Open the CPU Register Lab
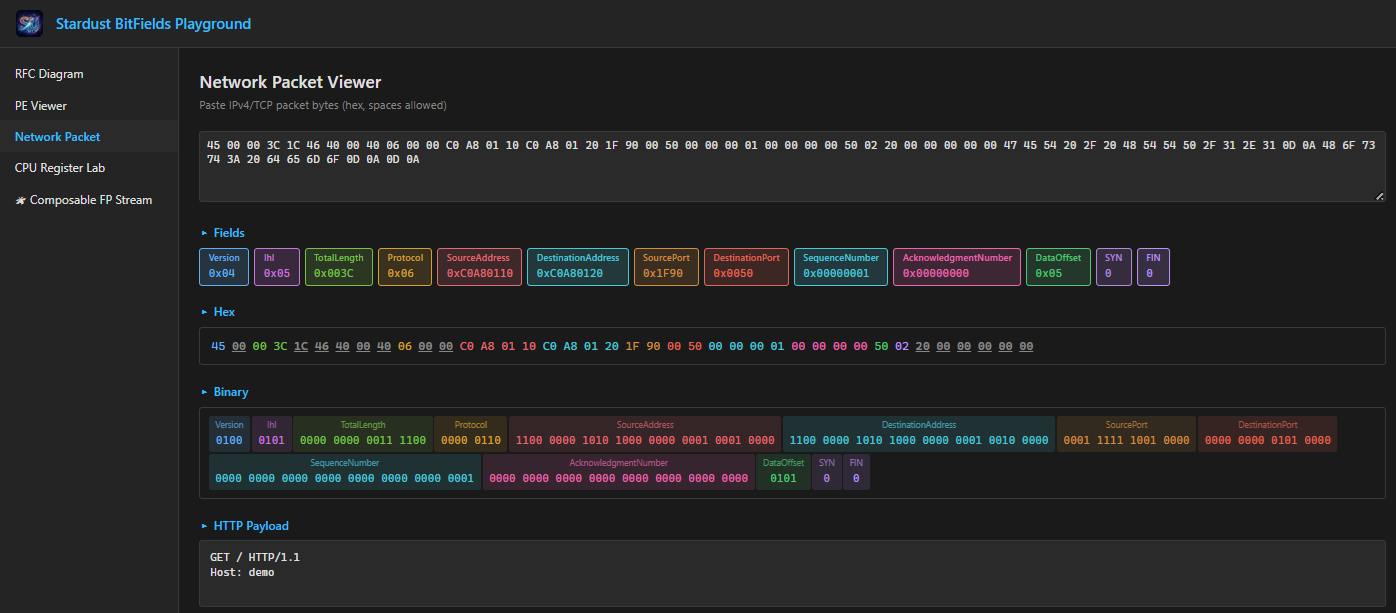Image resolution: width=1396 pixels, height=613 pixels. pos(58,167)
